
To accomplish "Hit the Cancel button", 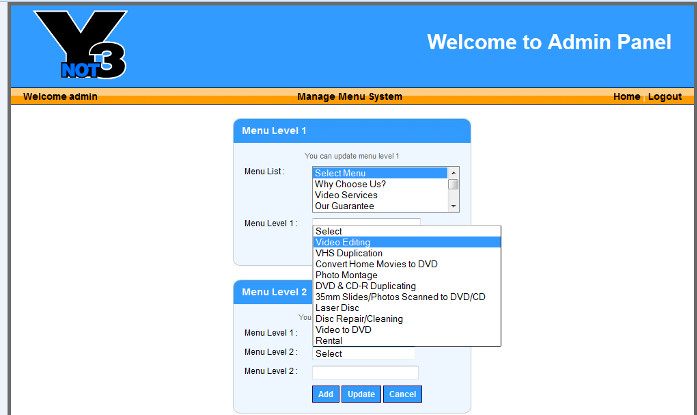I will pos(402,394).
